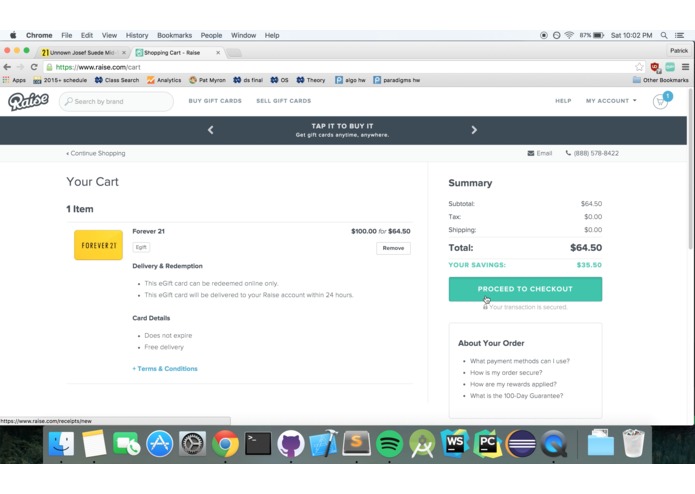Open Sublime Text from the dock
The height and width of the screenshot is (494, 695).
pos(356,443)
